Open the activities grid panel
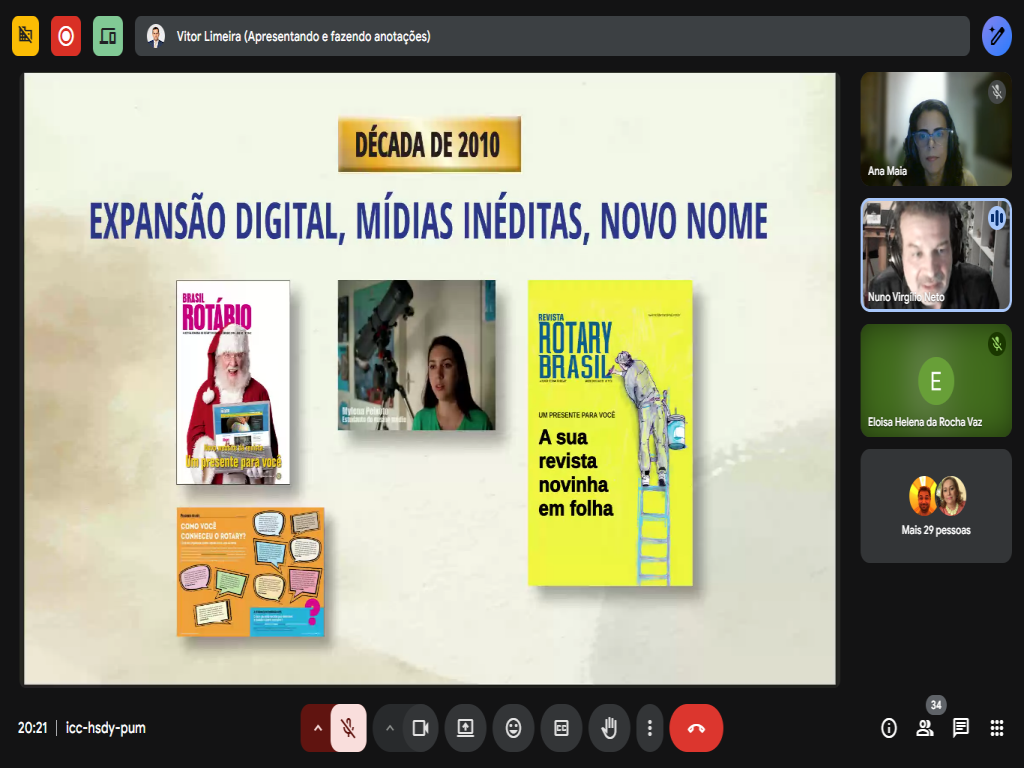Image resolution: width=1024 pixels, height=768 pixels. click(997, 728)
